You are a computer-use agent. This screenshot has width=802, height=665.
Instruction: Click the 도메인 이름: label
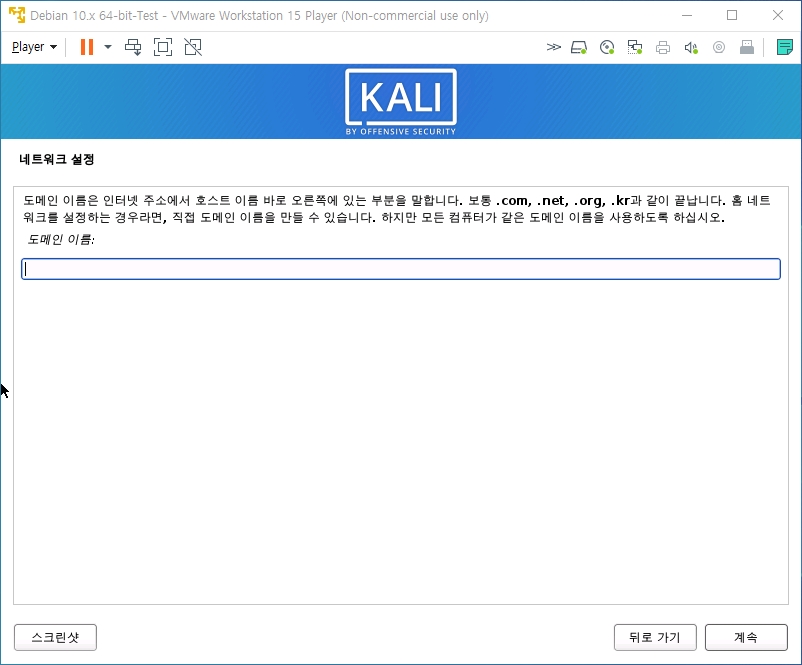tap(61, 239)
